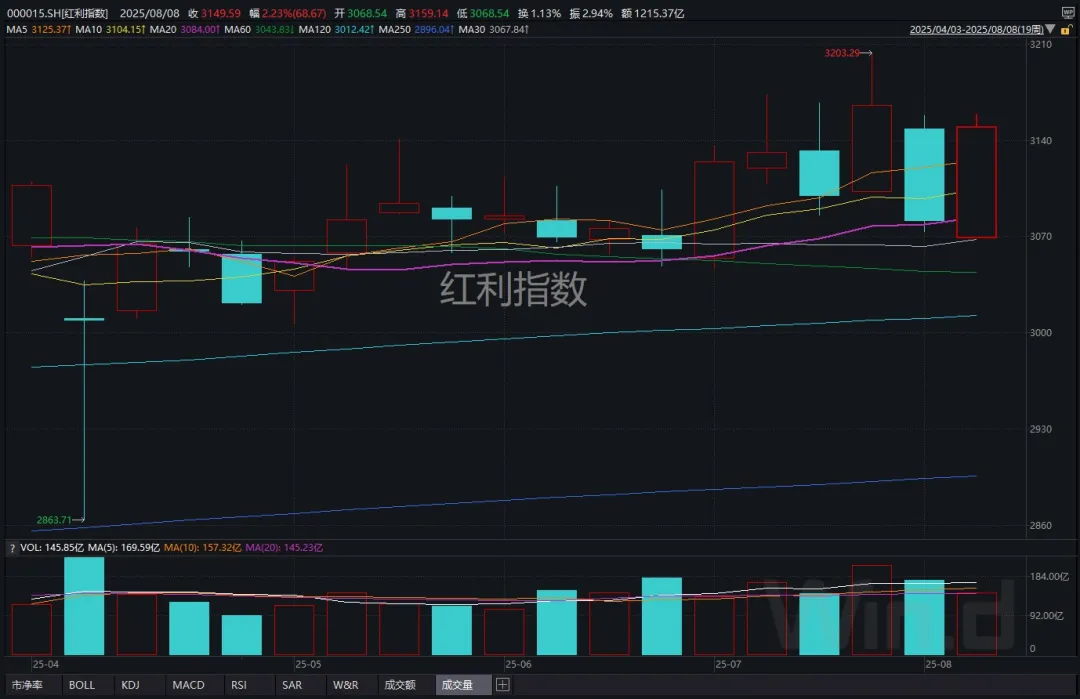The width and height of the screenshot is (1080, 699).
Task: Show the W&R indicator
Action: pyautogui.click(x=346, y=685)
